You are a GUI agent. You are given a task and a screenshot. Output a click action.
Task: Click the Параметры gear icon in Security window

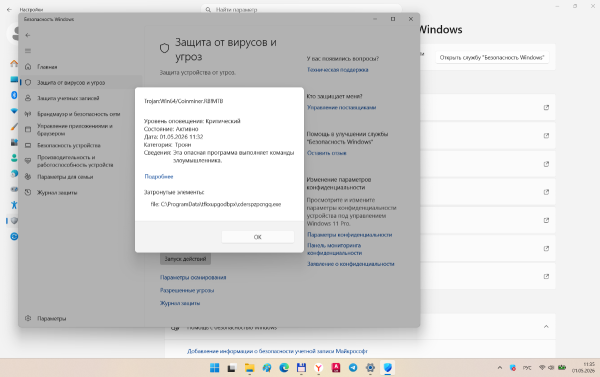click(28, 318)
